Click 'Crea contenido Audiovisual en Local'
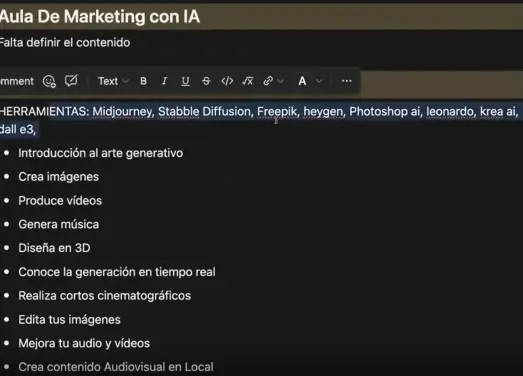The width and height of the screenshot is (523, 376). tap(116, 367)
